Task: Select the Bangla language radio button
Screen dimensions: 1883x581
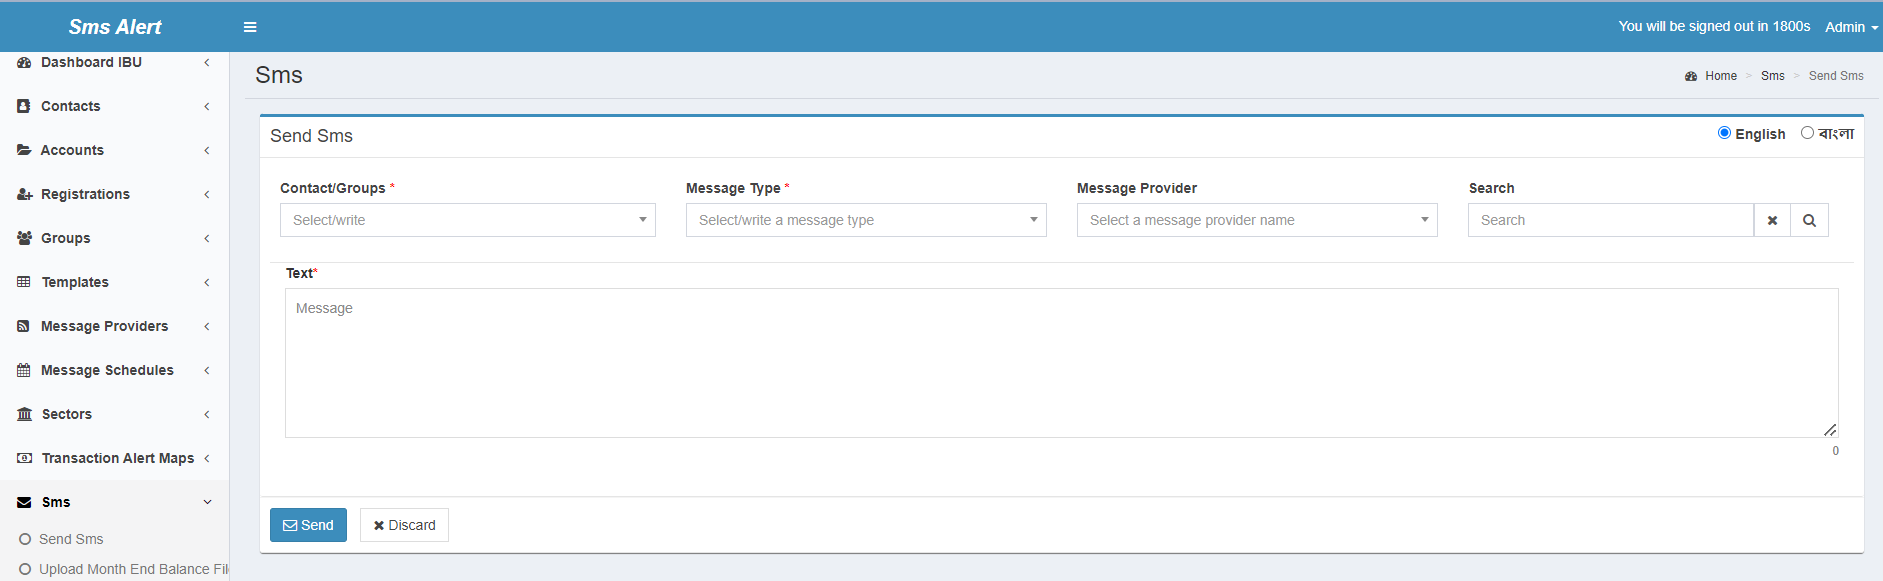Action: [x=1807, y=133]
